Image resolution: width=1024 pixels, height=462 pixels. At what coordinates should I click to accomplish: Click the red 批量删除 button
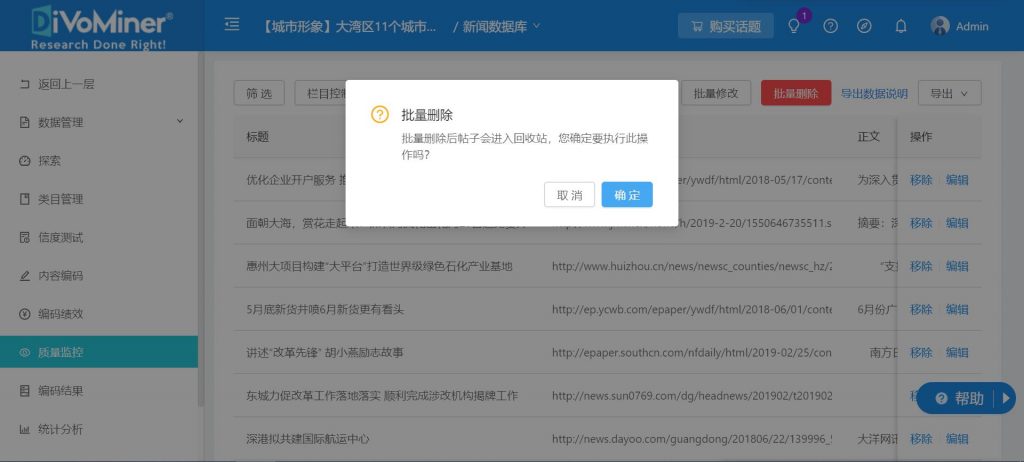[x=796, y=93]
